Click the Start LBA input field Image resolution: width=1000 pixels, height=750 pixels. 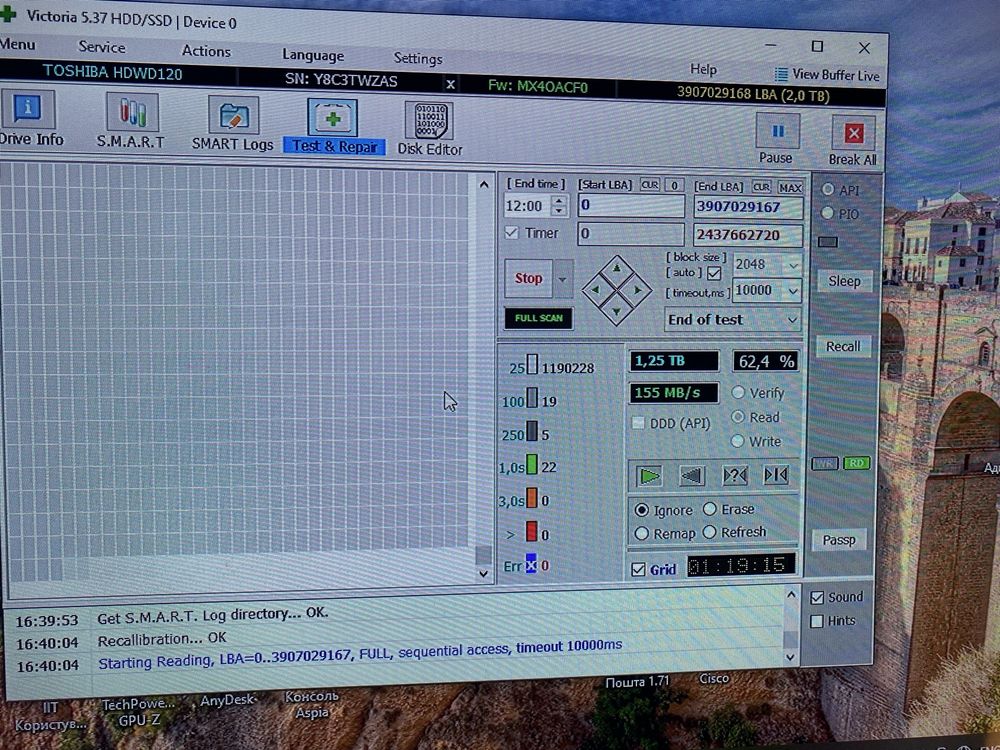click(x=631, y=205)
